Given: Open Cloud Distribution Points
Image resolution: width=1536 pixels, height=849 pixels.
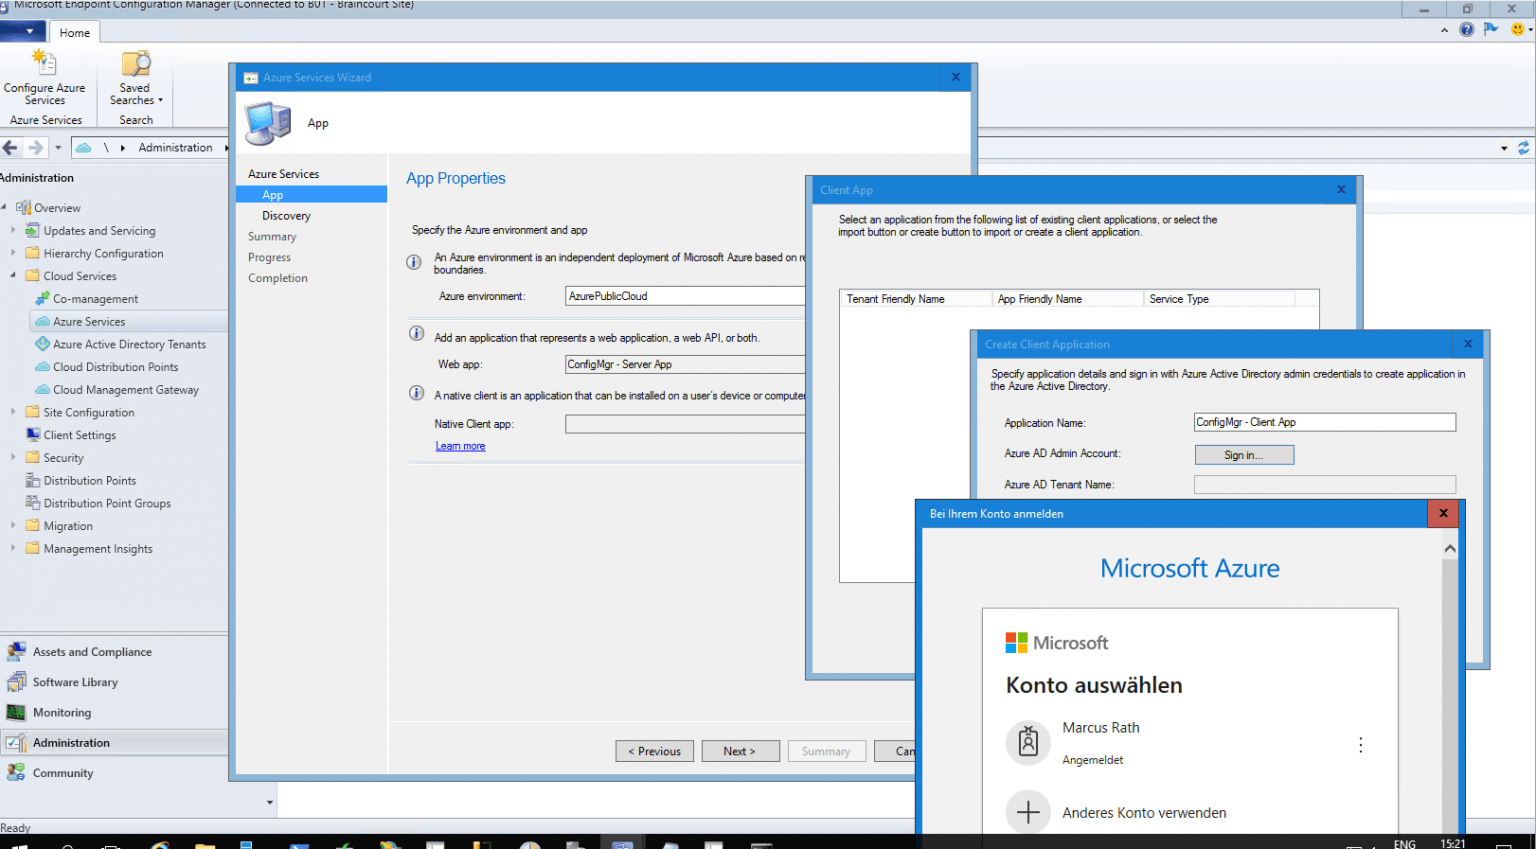Looking at the screenshot, I should pos(118,367).
